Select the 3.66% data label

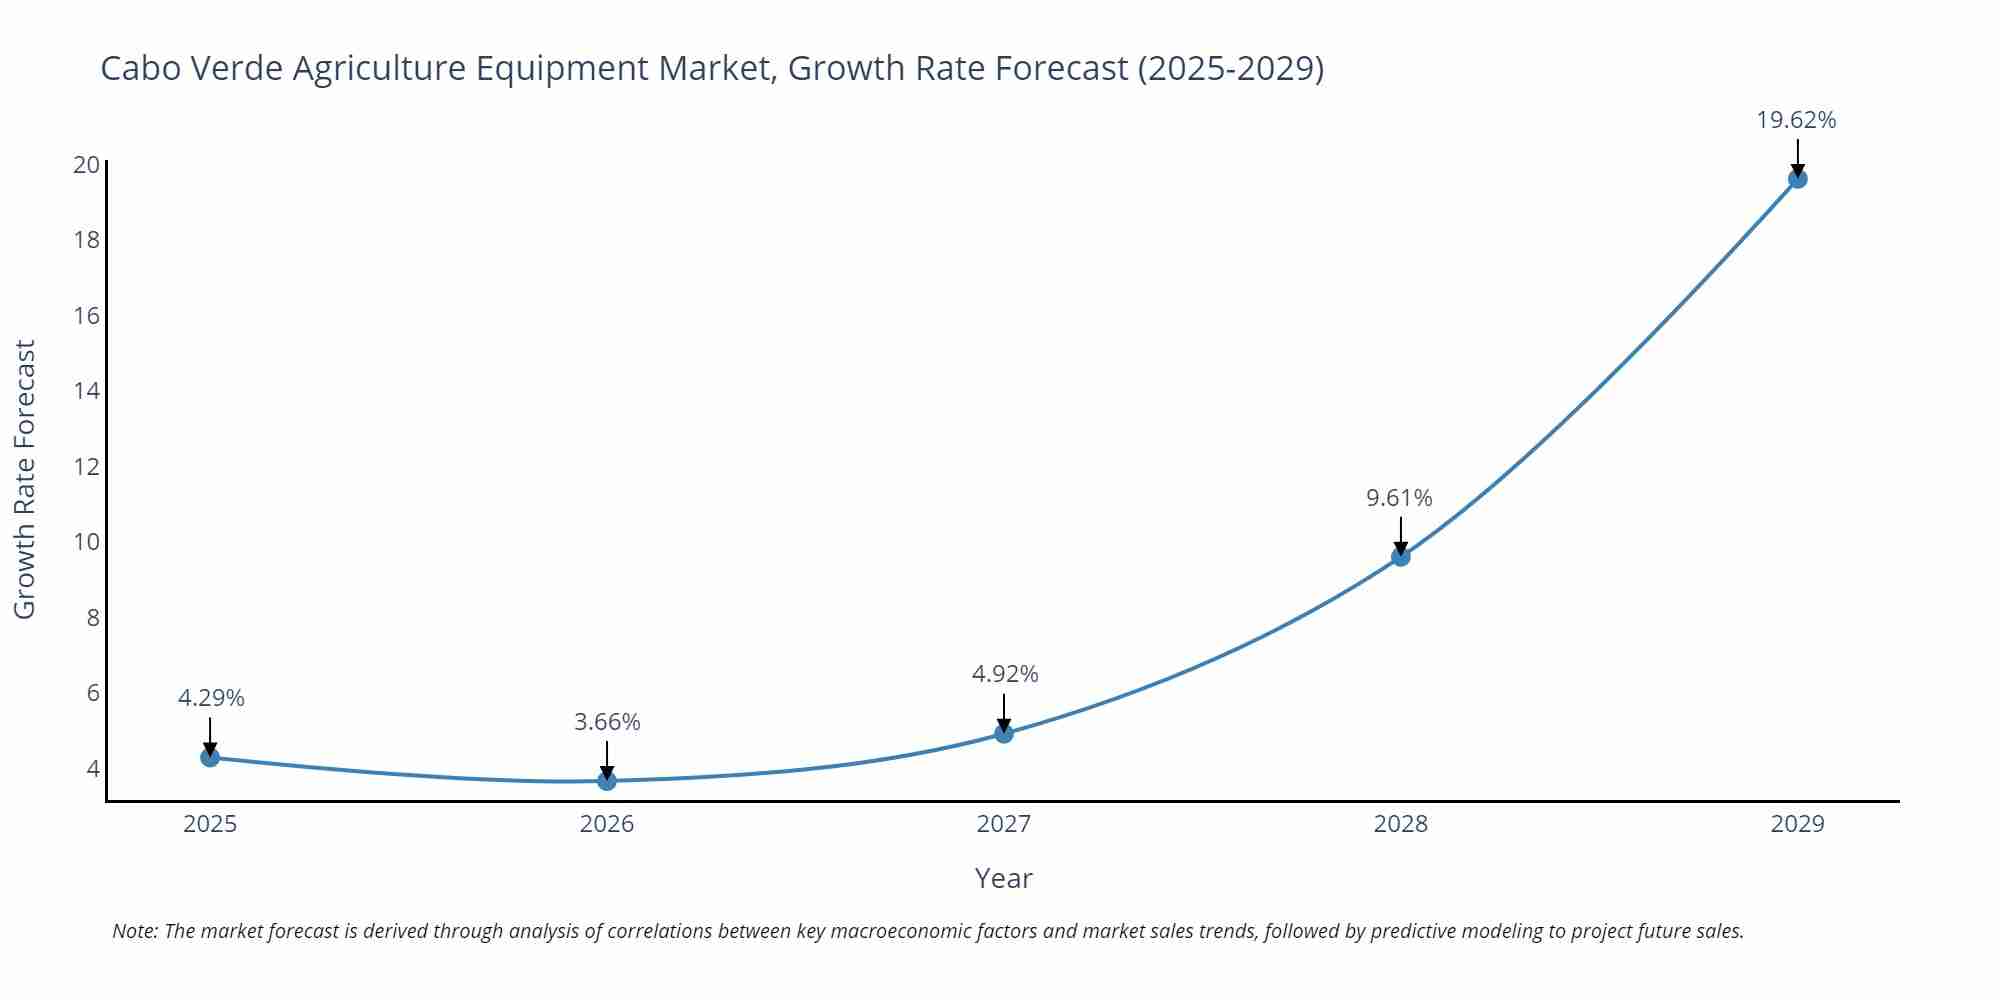click(607, 722)
